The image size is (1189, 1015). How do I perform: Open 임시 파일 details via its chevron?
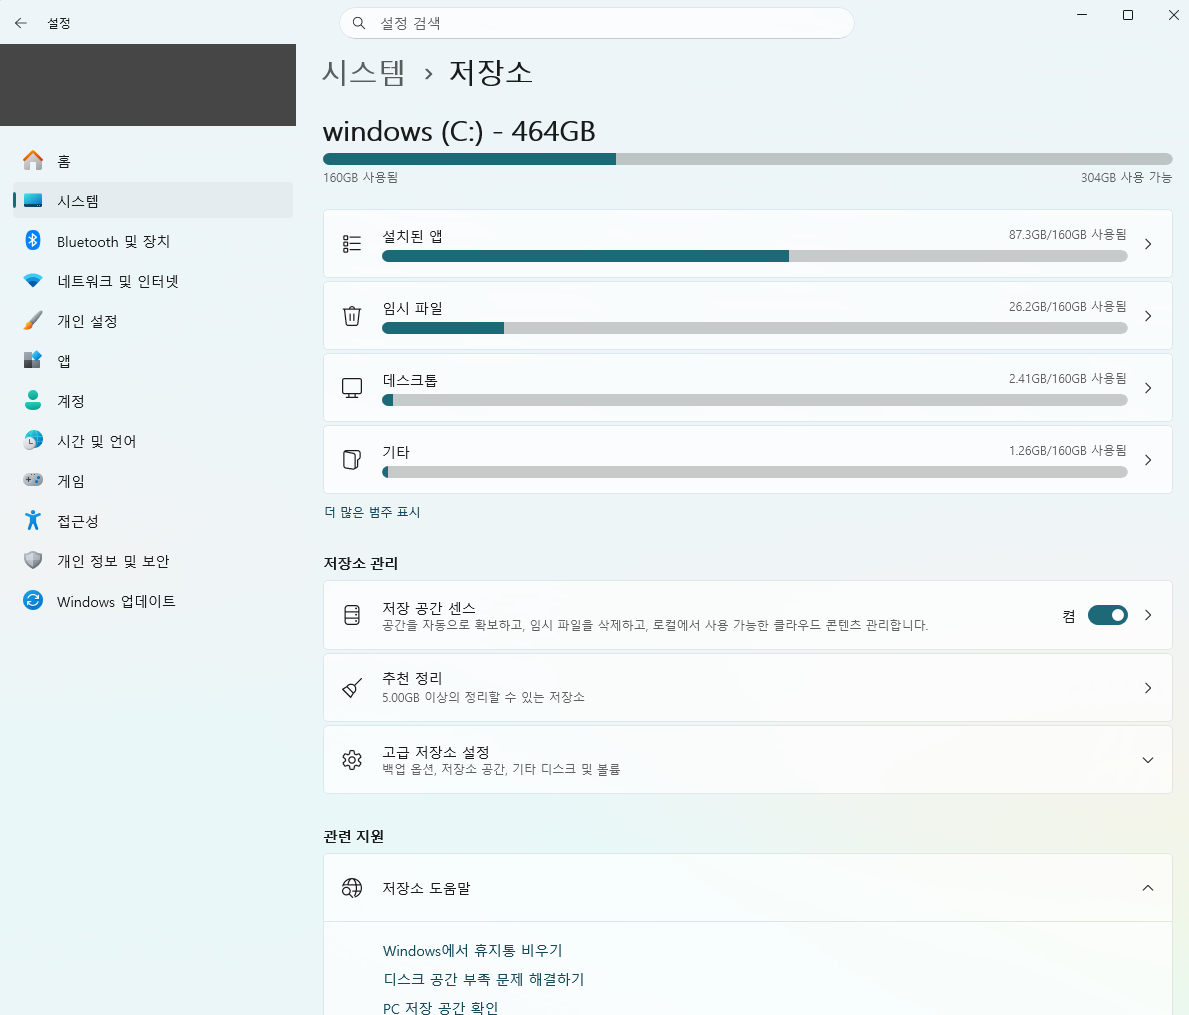(x=1148, y=315)
